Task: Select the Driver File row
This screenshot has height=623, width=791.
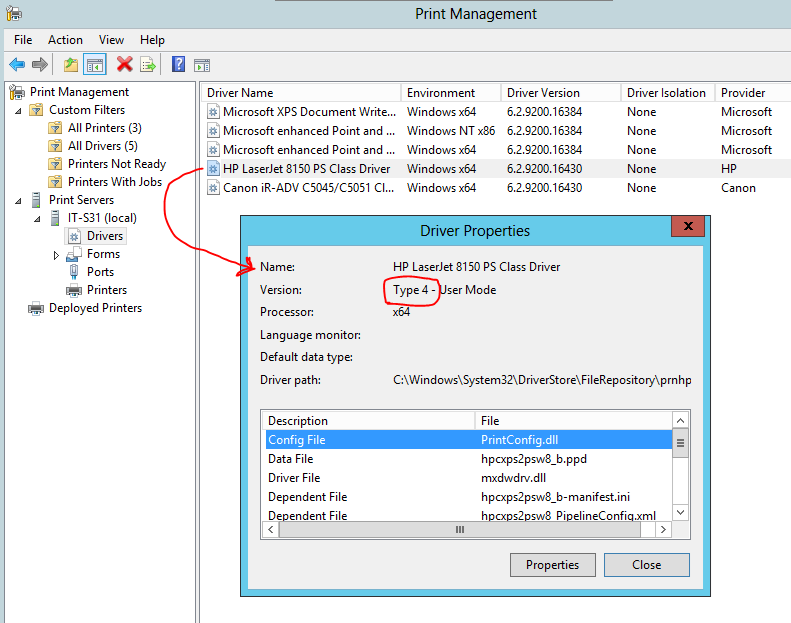Action: pos(469,478)
